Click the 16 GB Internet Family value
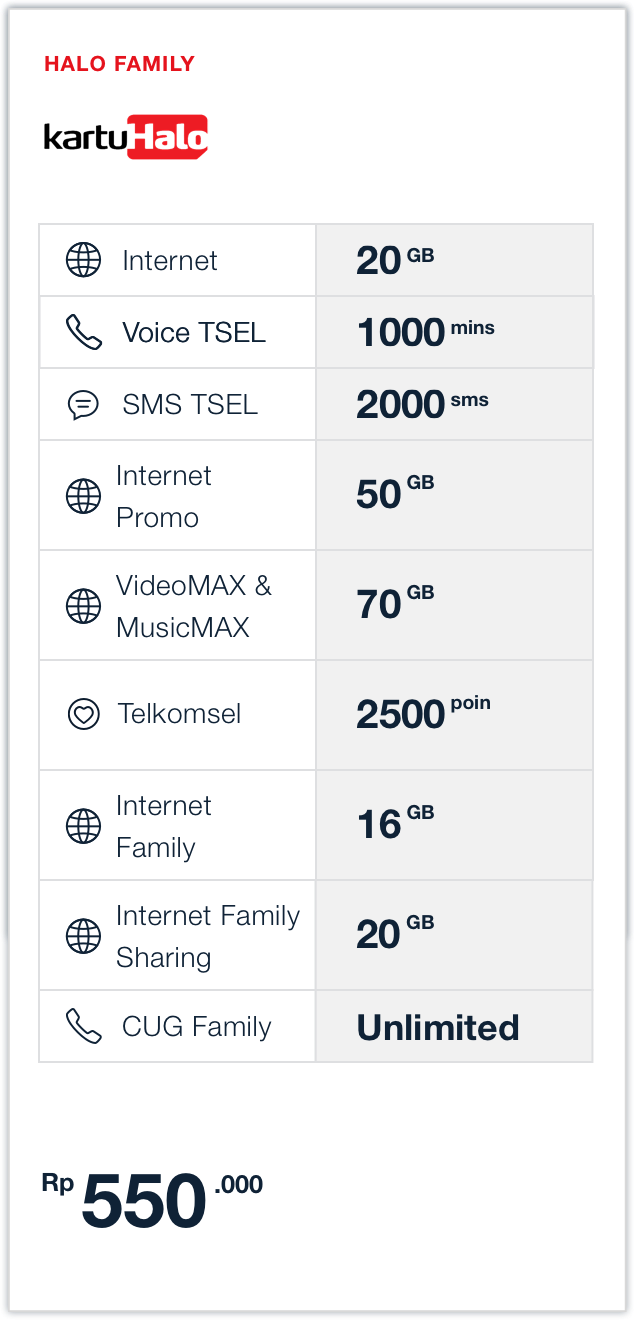636x1320 pixels. pyautogui.click(x=395, y=824)
